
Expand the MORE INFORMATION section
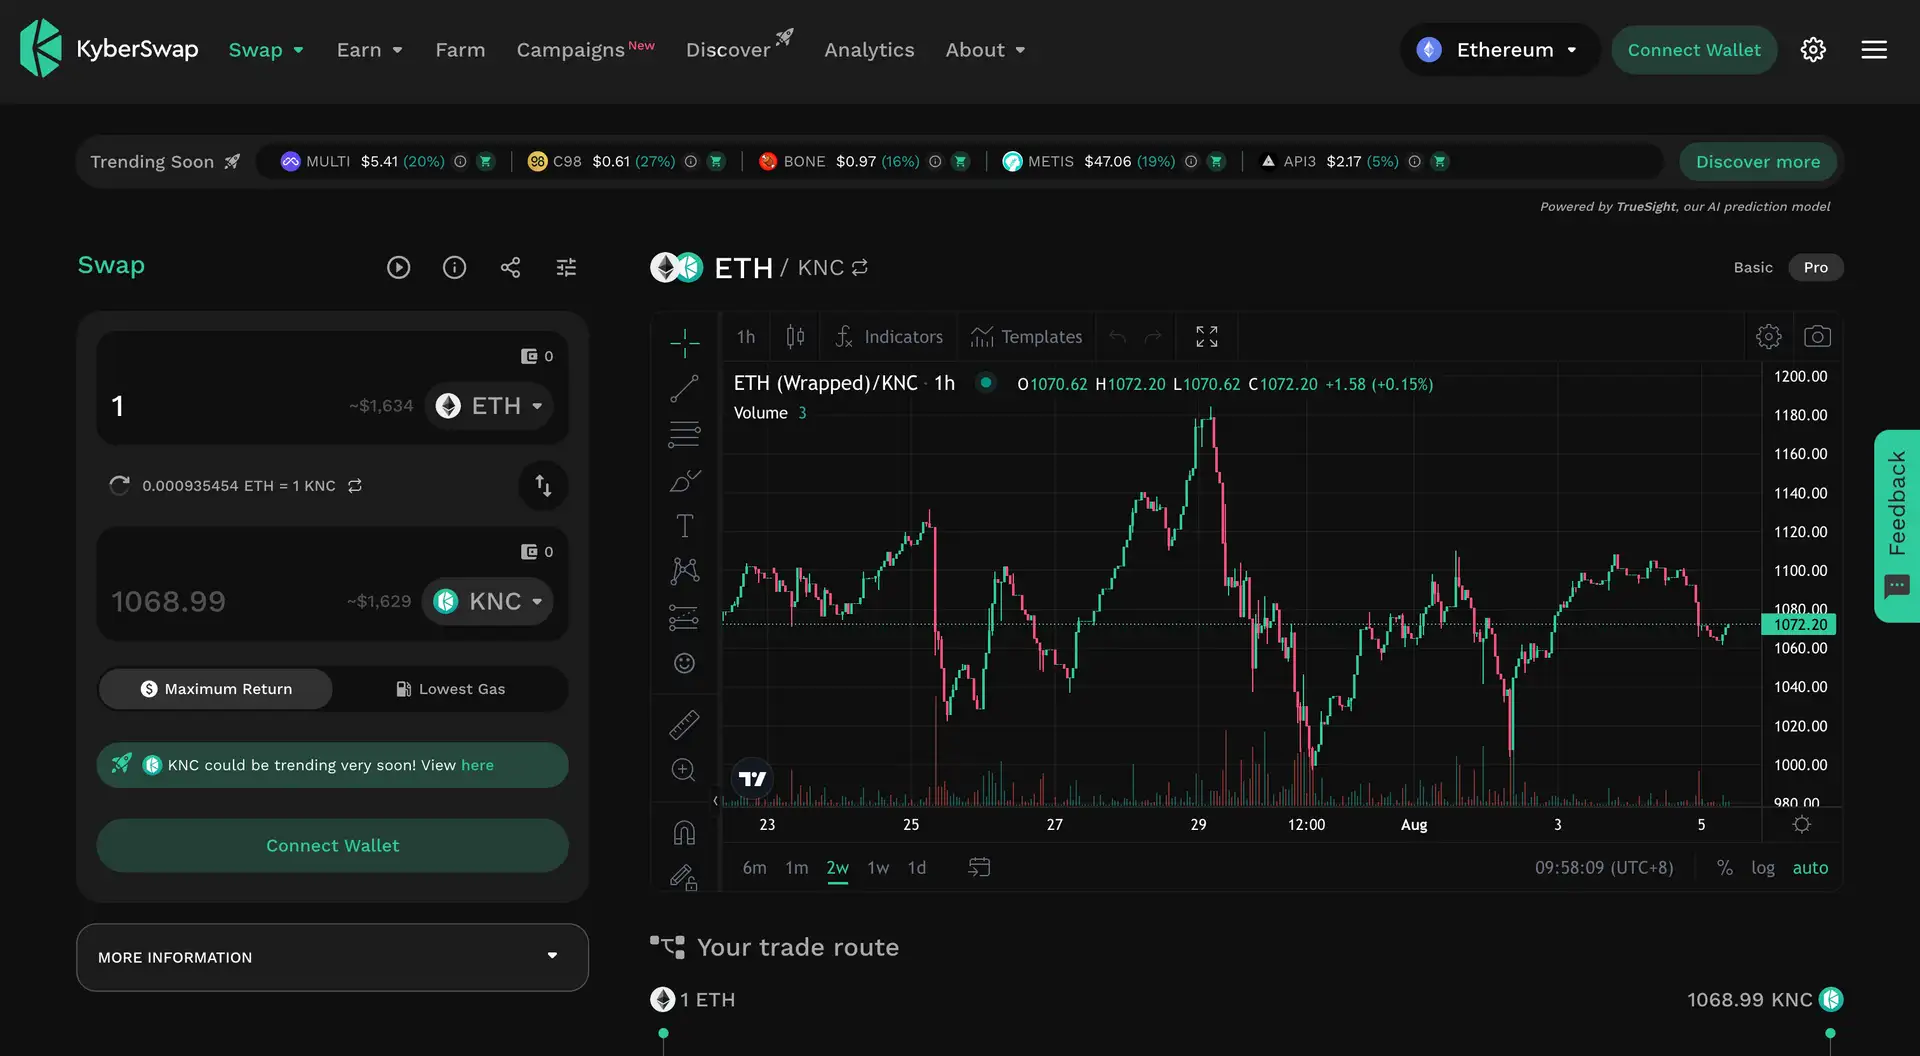[x=332, y=957]
